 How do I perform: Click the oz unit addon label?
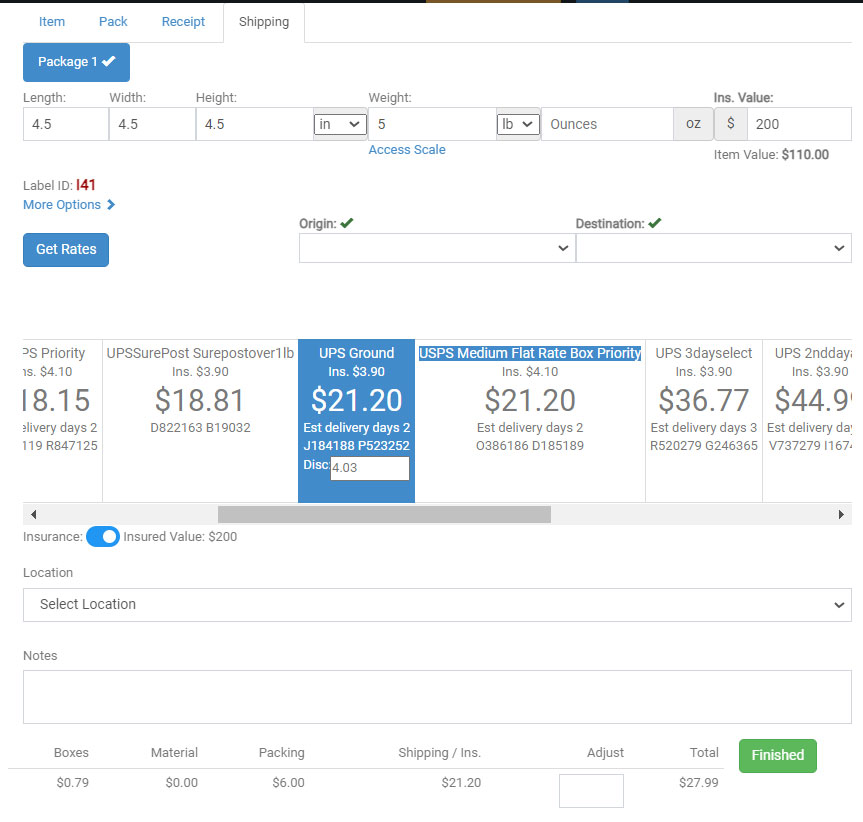point(693,124)
